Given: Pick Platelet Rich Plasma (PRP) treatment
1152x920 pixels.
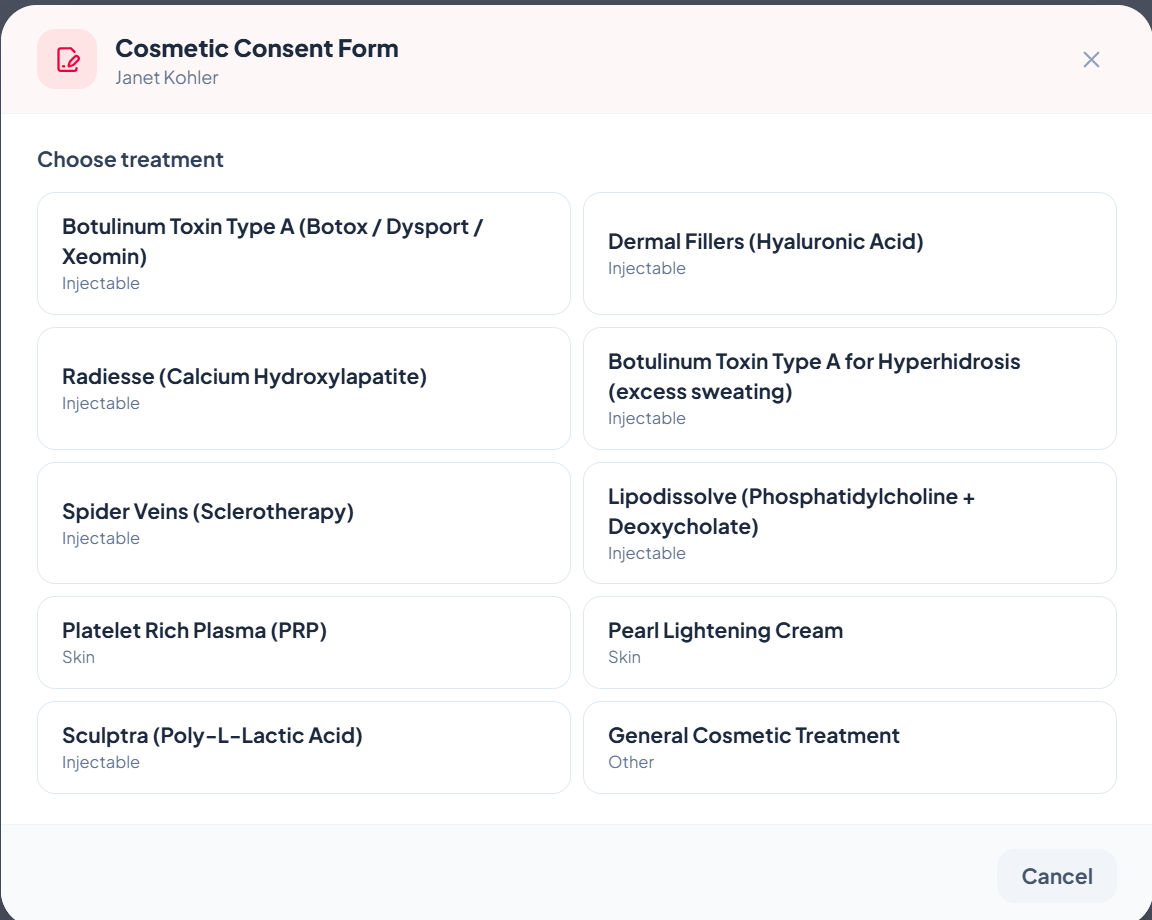Looking at the screenshot, I should click(303, 642).
